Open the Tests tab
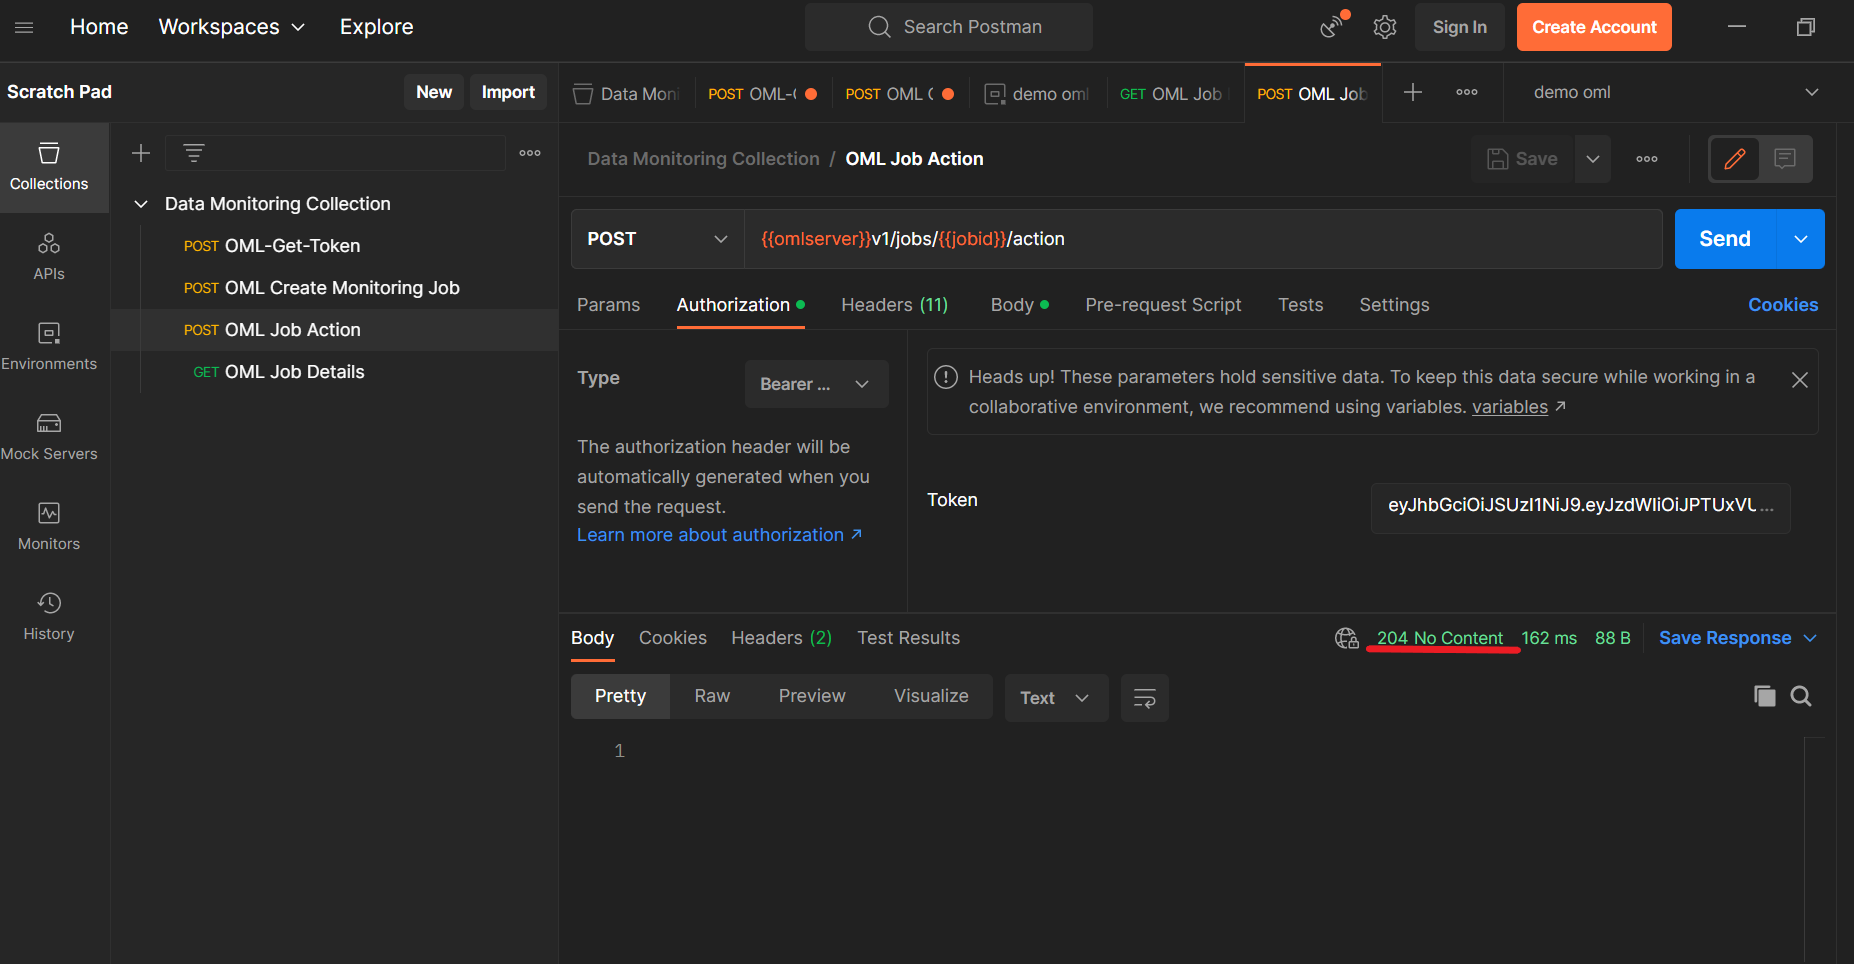The height and width of the screenshot is (964, 1854). tap(1300, 305)
